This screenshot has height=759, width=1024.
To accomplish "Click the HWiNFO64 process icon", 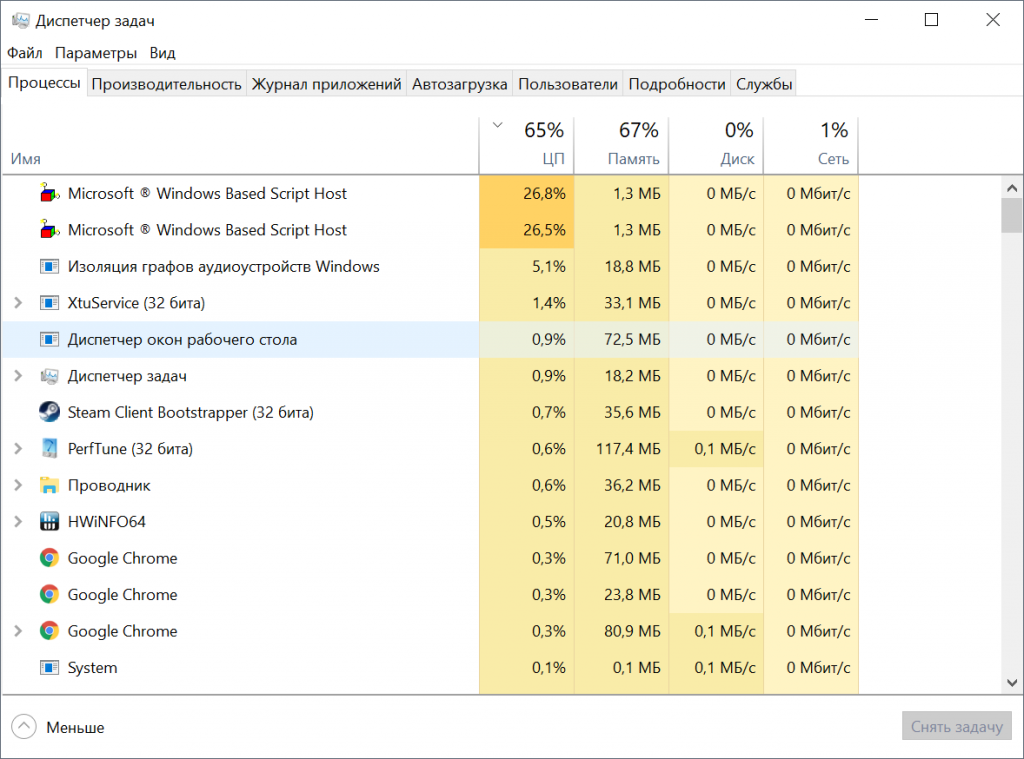I will pyautogui.click(x=49, y=522).
